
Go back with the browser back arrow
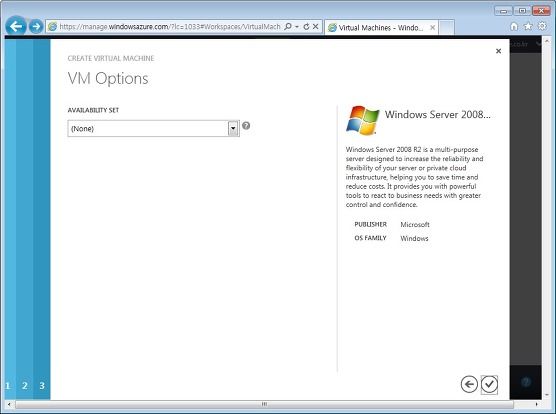[x=16, y=26]
